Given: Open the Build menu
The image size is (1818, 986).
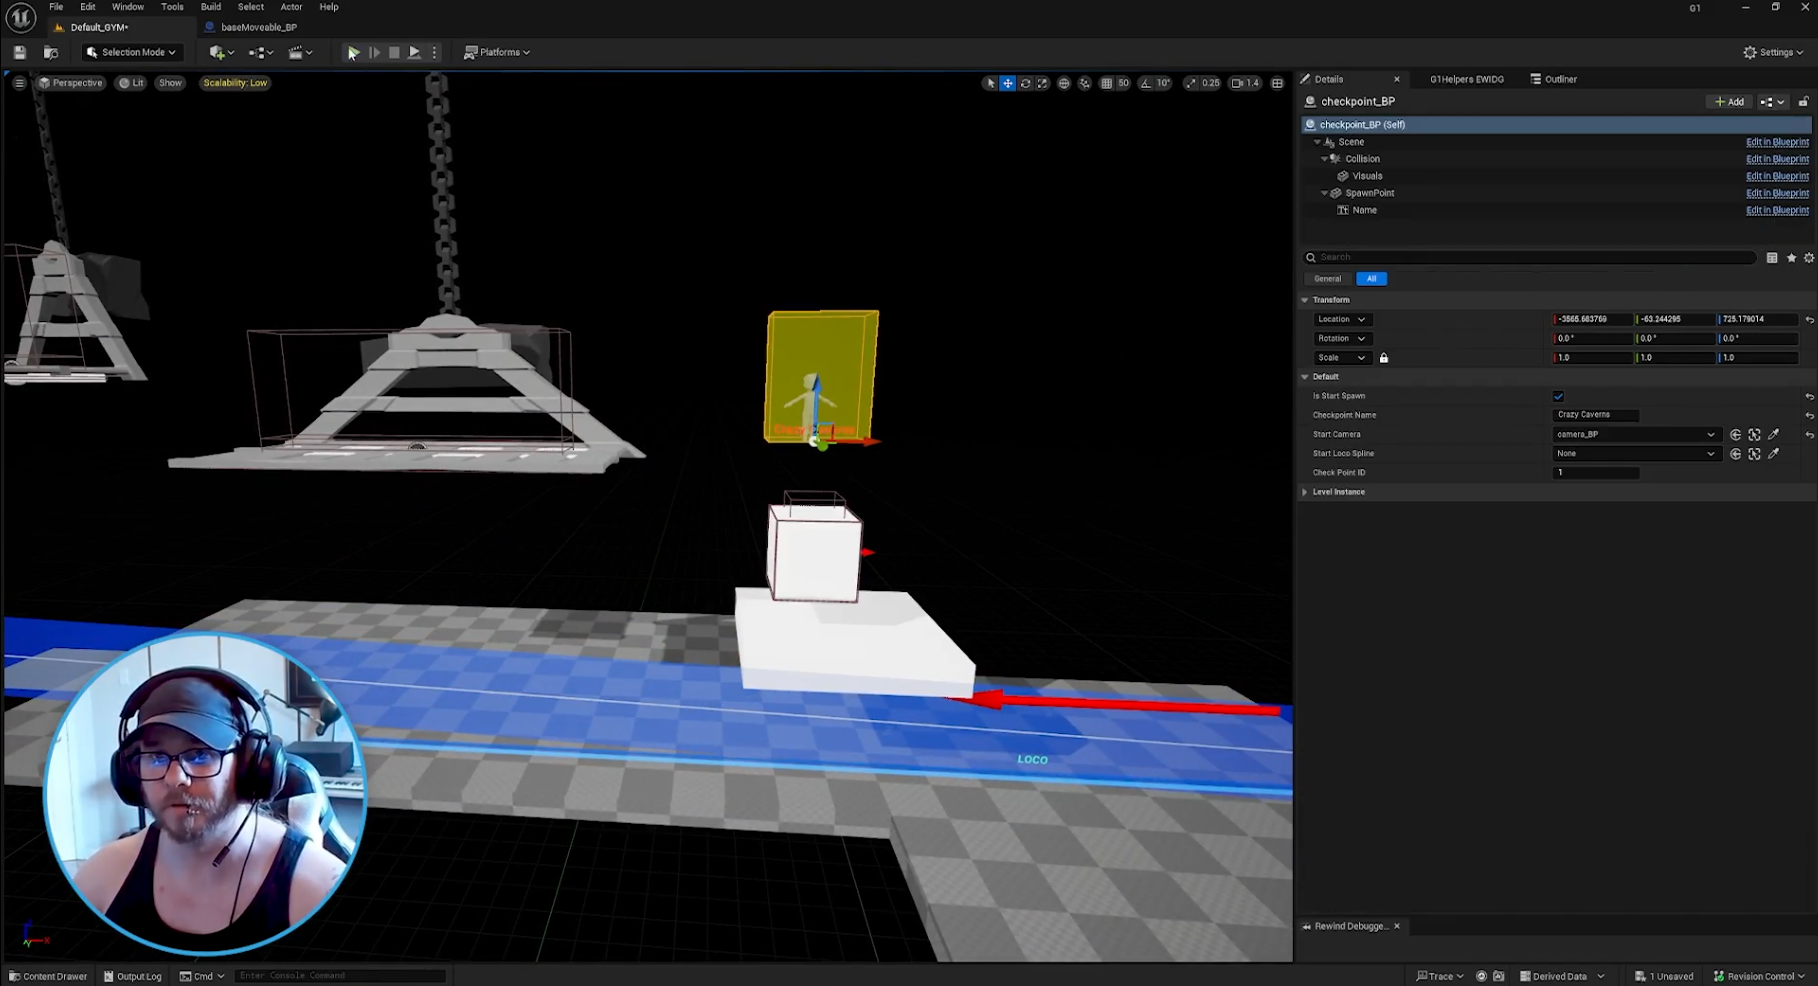Looking at the screenshot, I should pyautogui.click(x=210, y=7).
